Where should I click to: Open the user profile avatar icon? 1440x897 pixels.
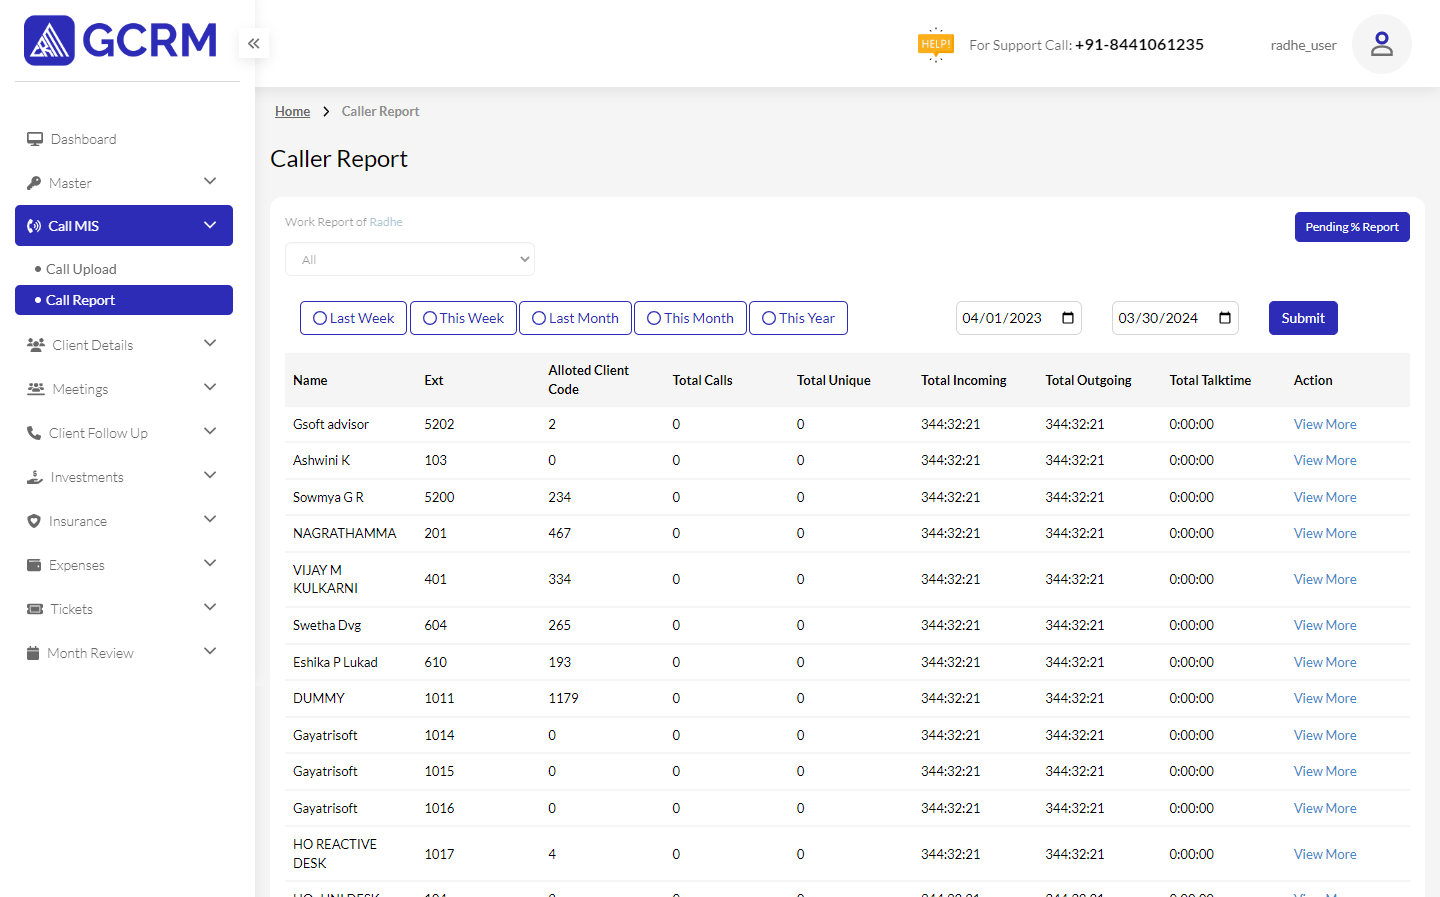1381,44
